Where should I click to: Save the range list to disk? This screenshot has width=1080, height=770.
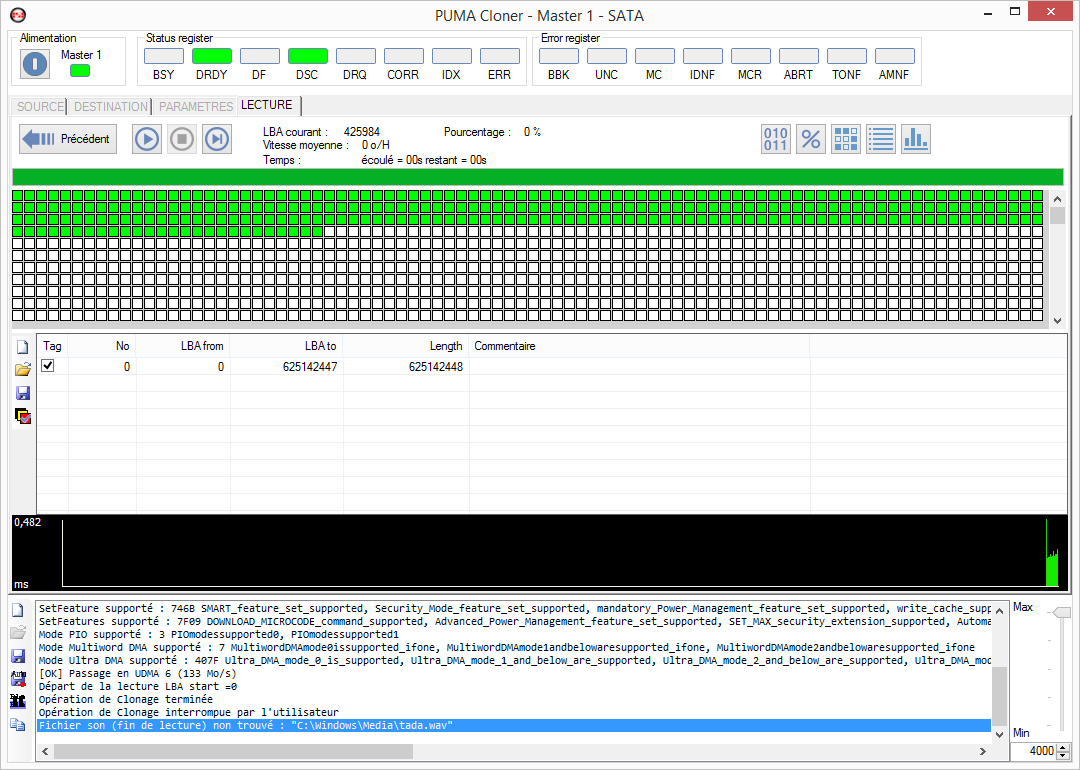pyautogui.click(x=23, y=393)
